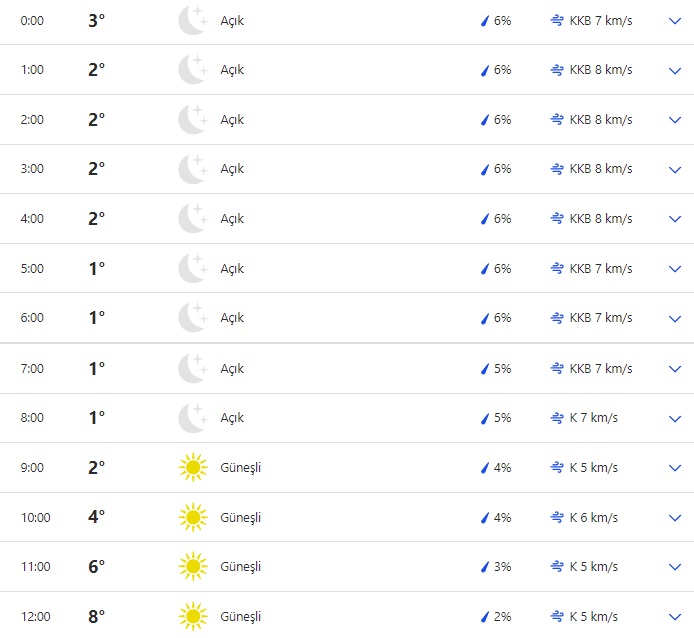
Task: Click the wind icon in the 5:00 row
Action: pos(557,268)
